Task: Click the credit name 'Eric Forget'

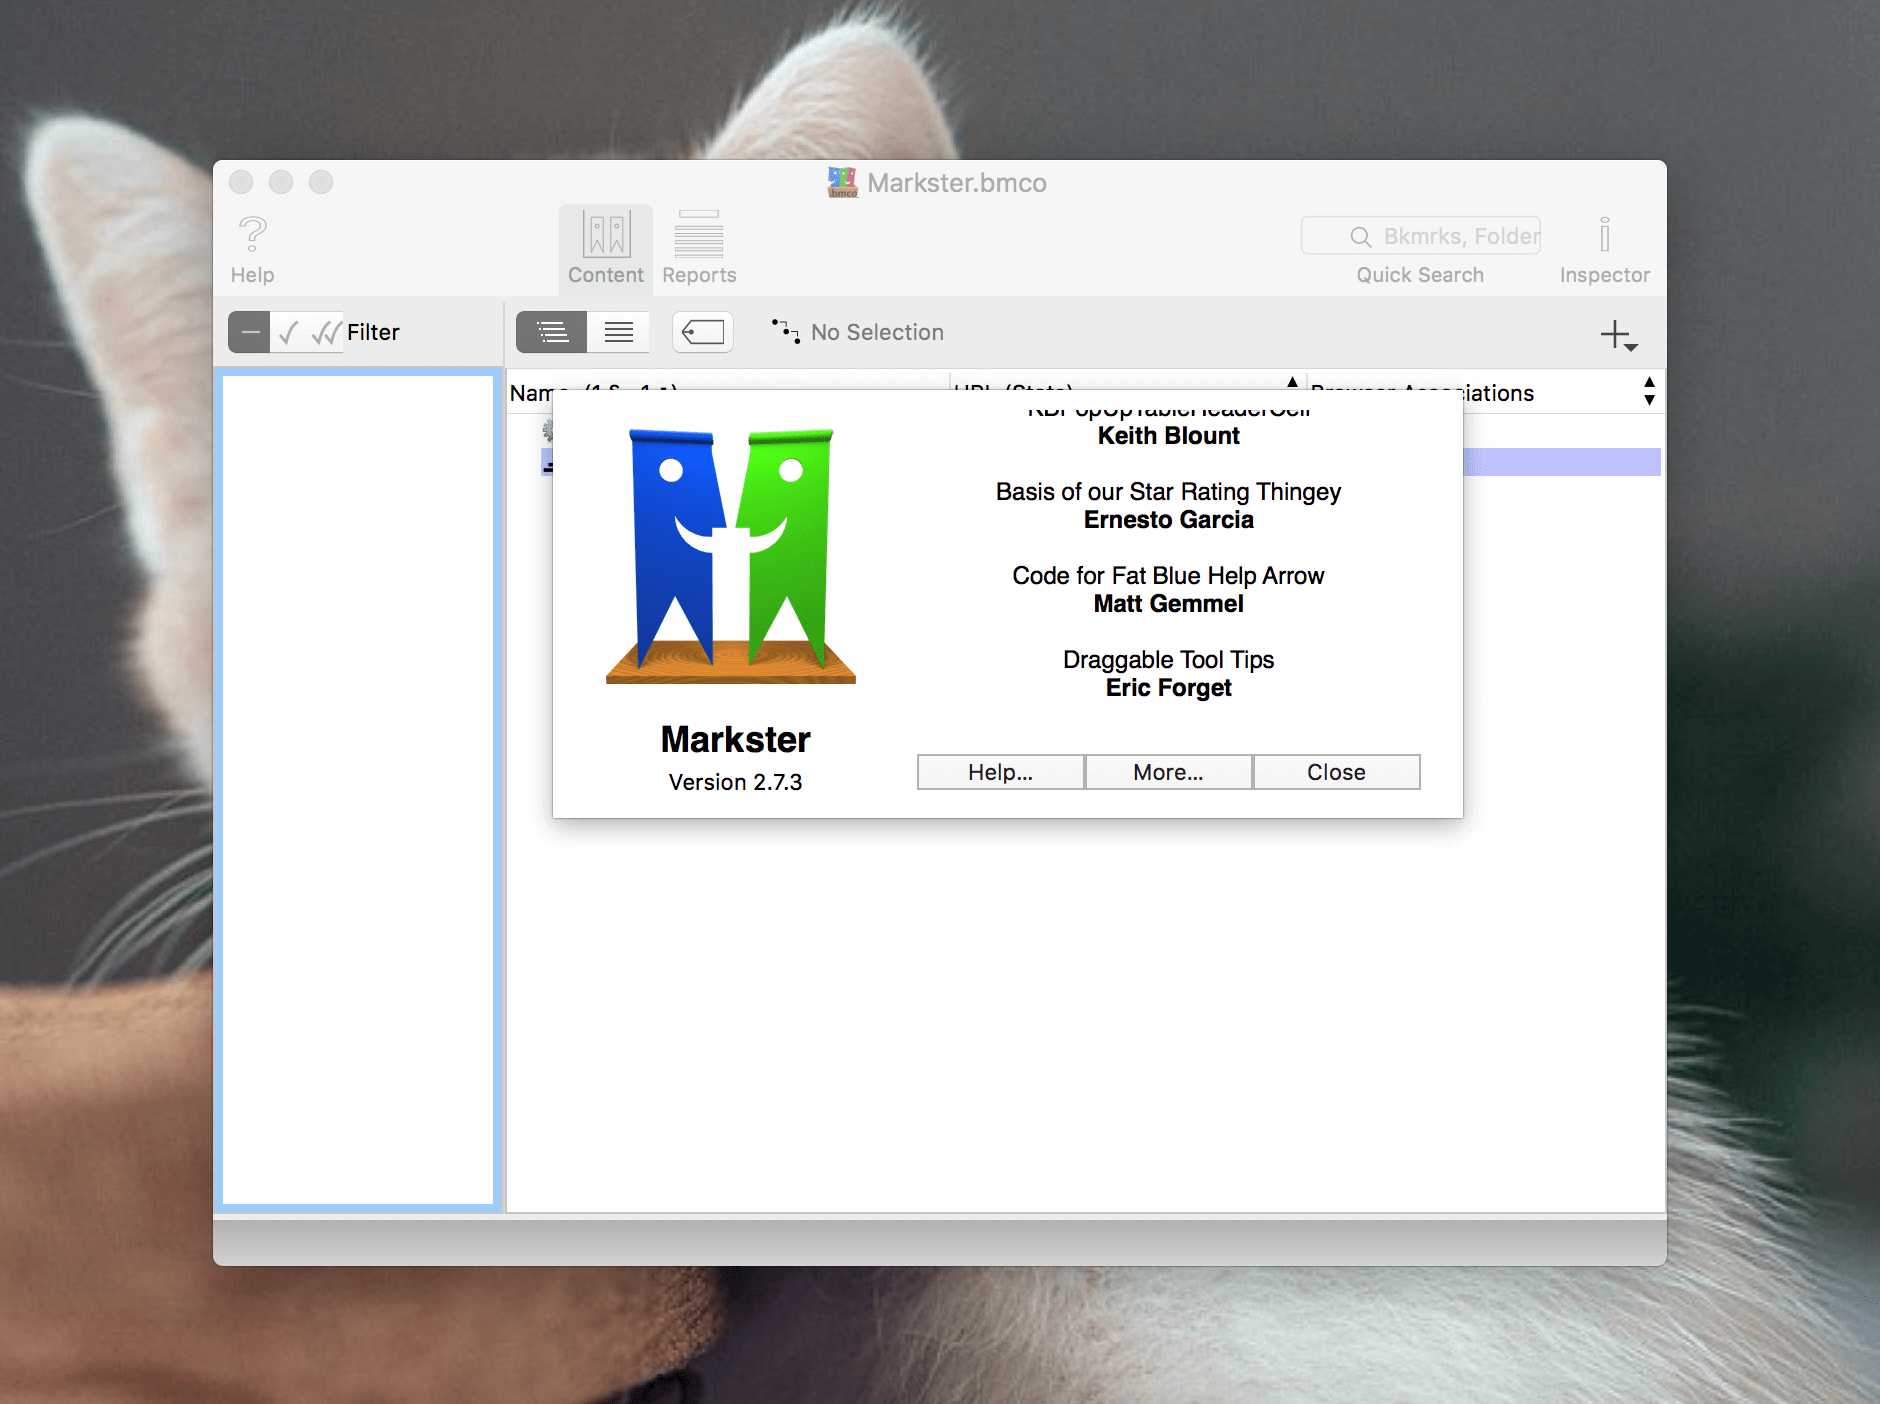Action: click(1168, 688)
